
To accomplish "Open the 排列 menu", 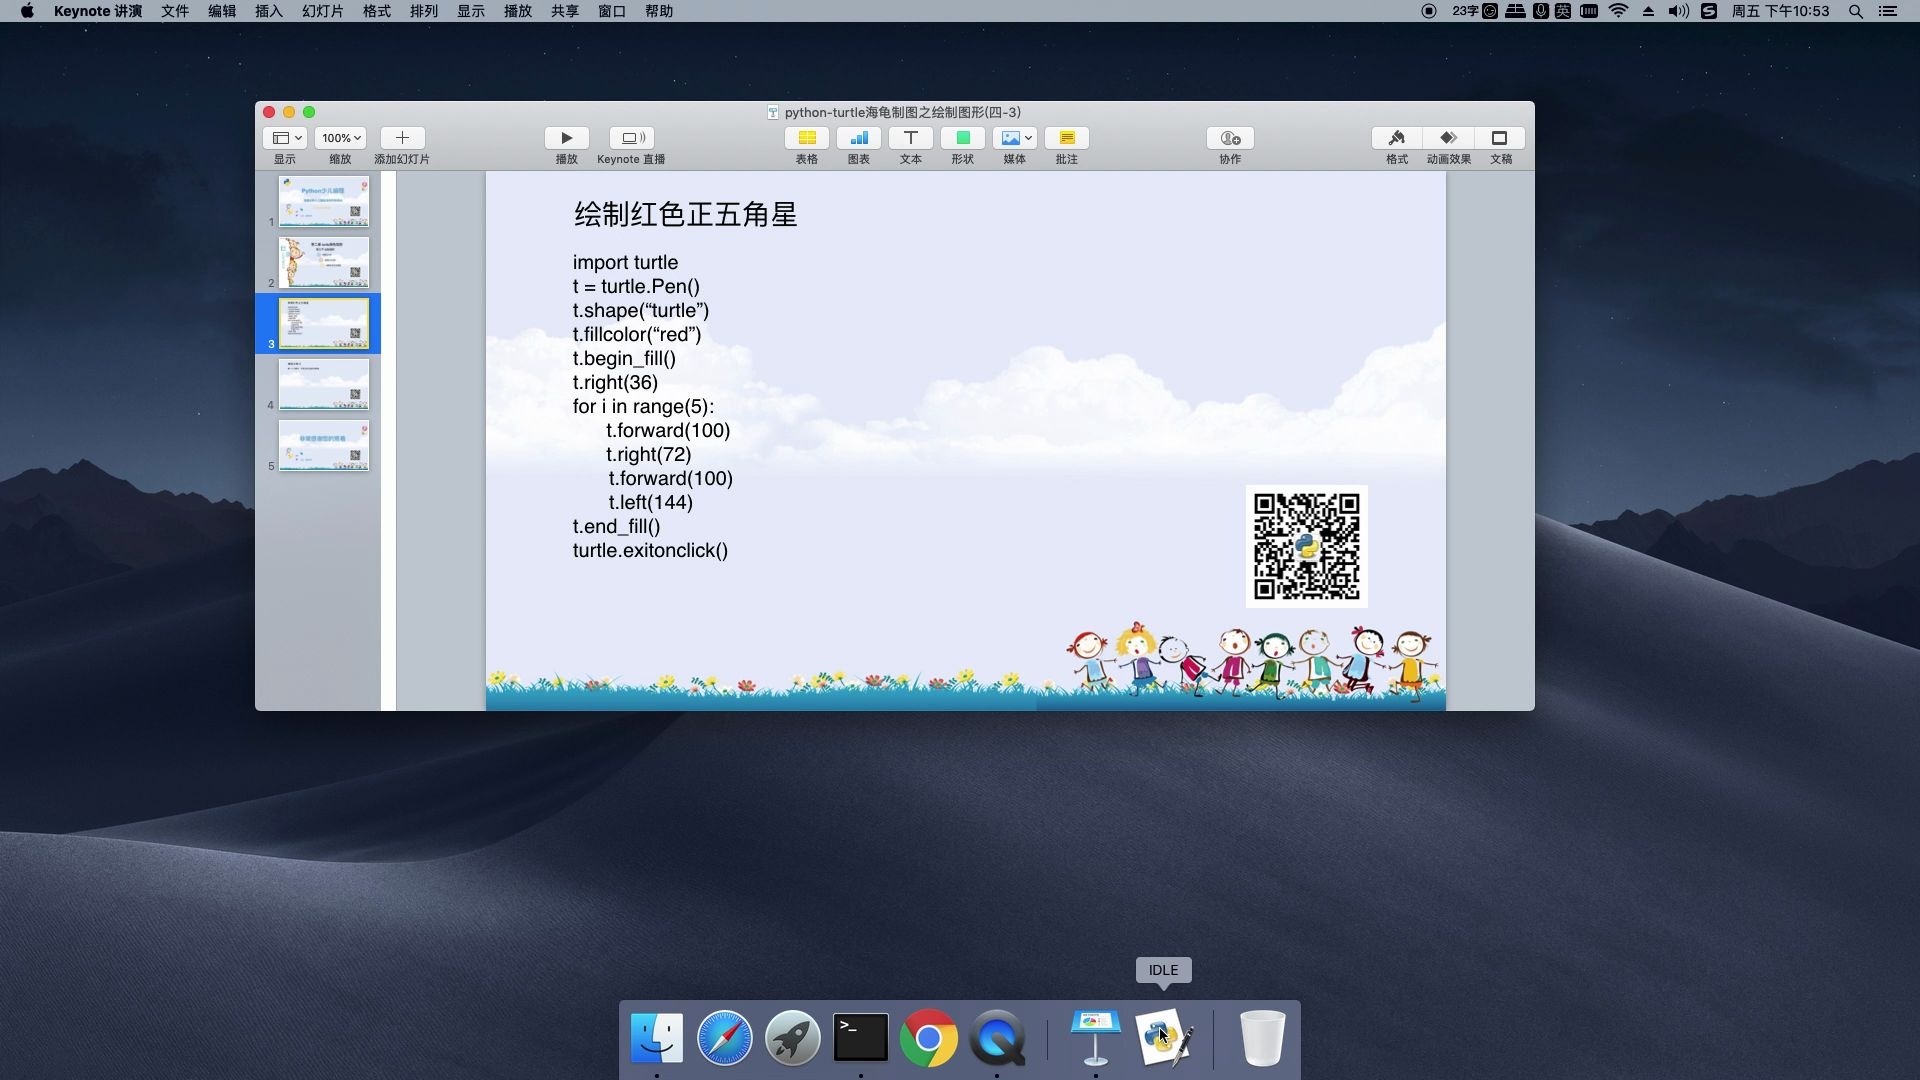I will (424, 11).
